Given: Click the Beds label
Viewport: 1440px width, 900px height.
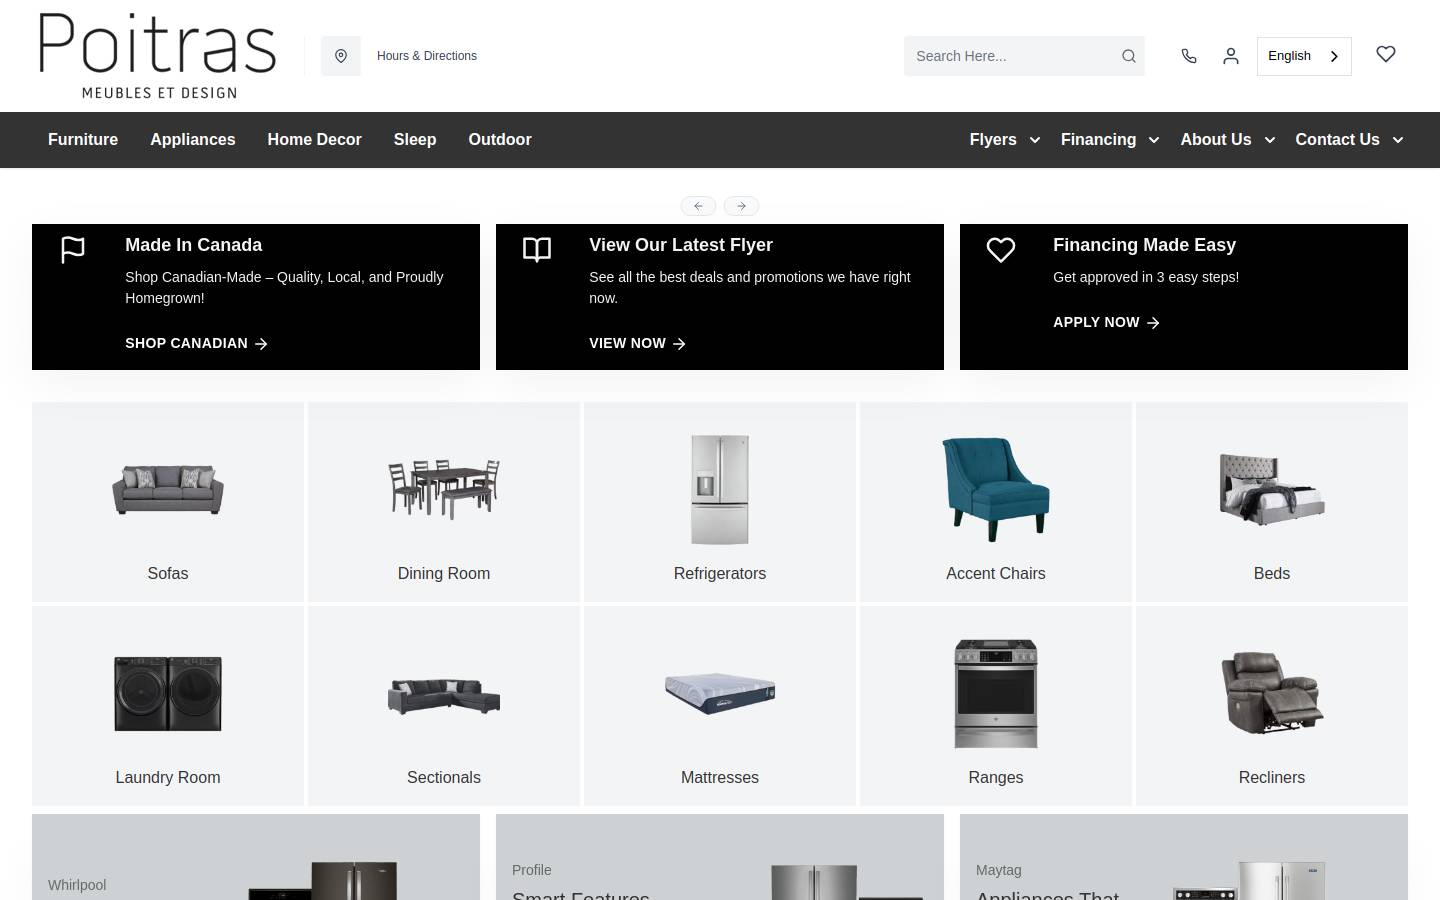Looking at the screenshot, I should pos(1272,574).
